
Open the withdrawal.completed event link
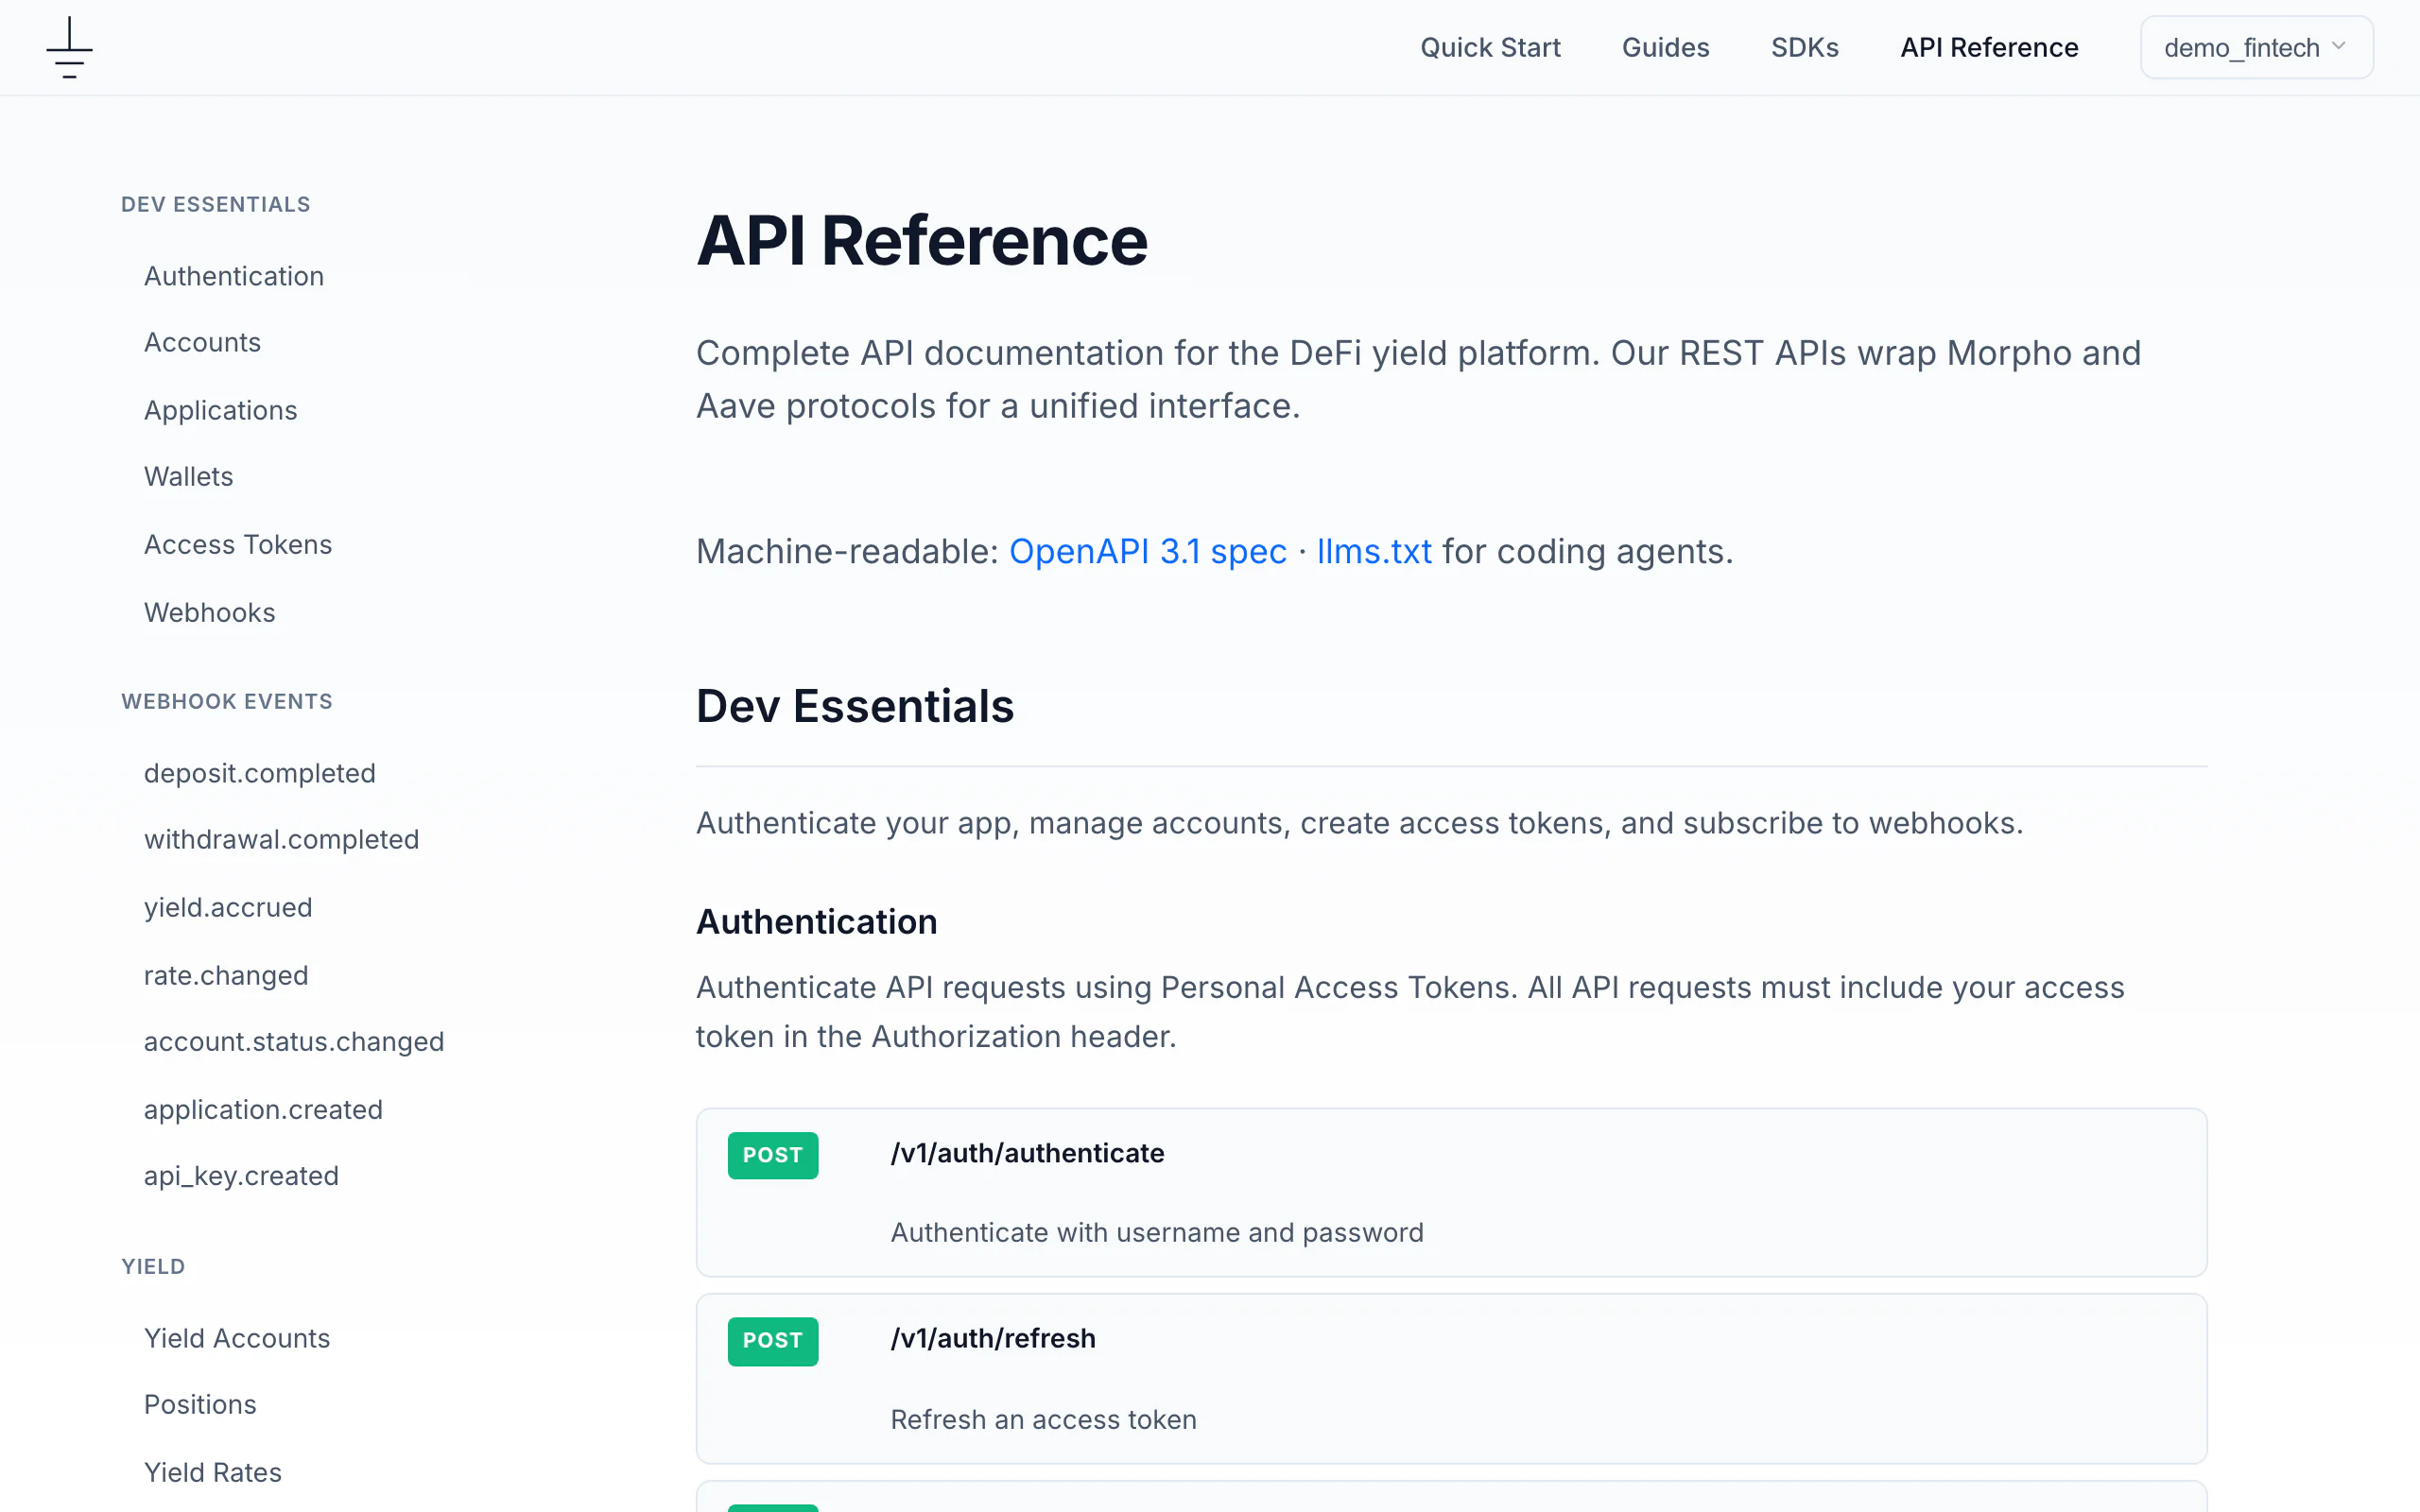click(x=281, y=839)
